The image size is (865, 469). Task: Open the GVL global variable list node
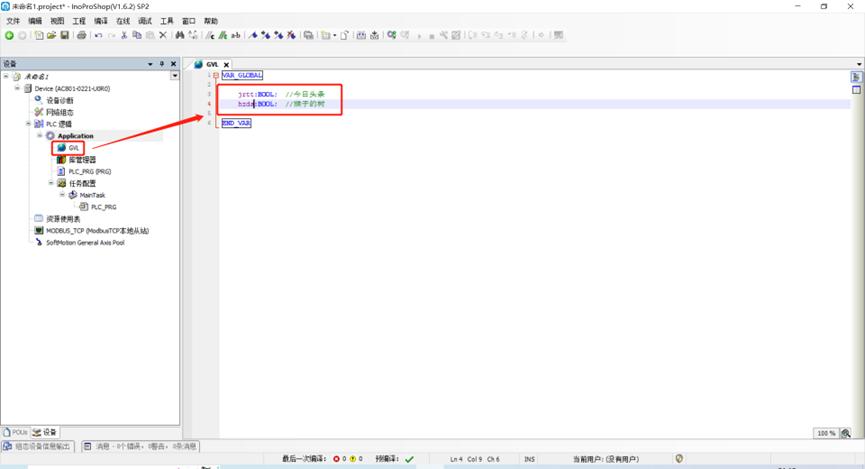coord(73,148)
